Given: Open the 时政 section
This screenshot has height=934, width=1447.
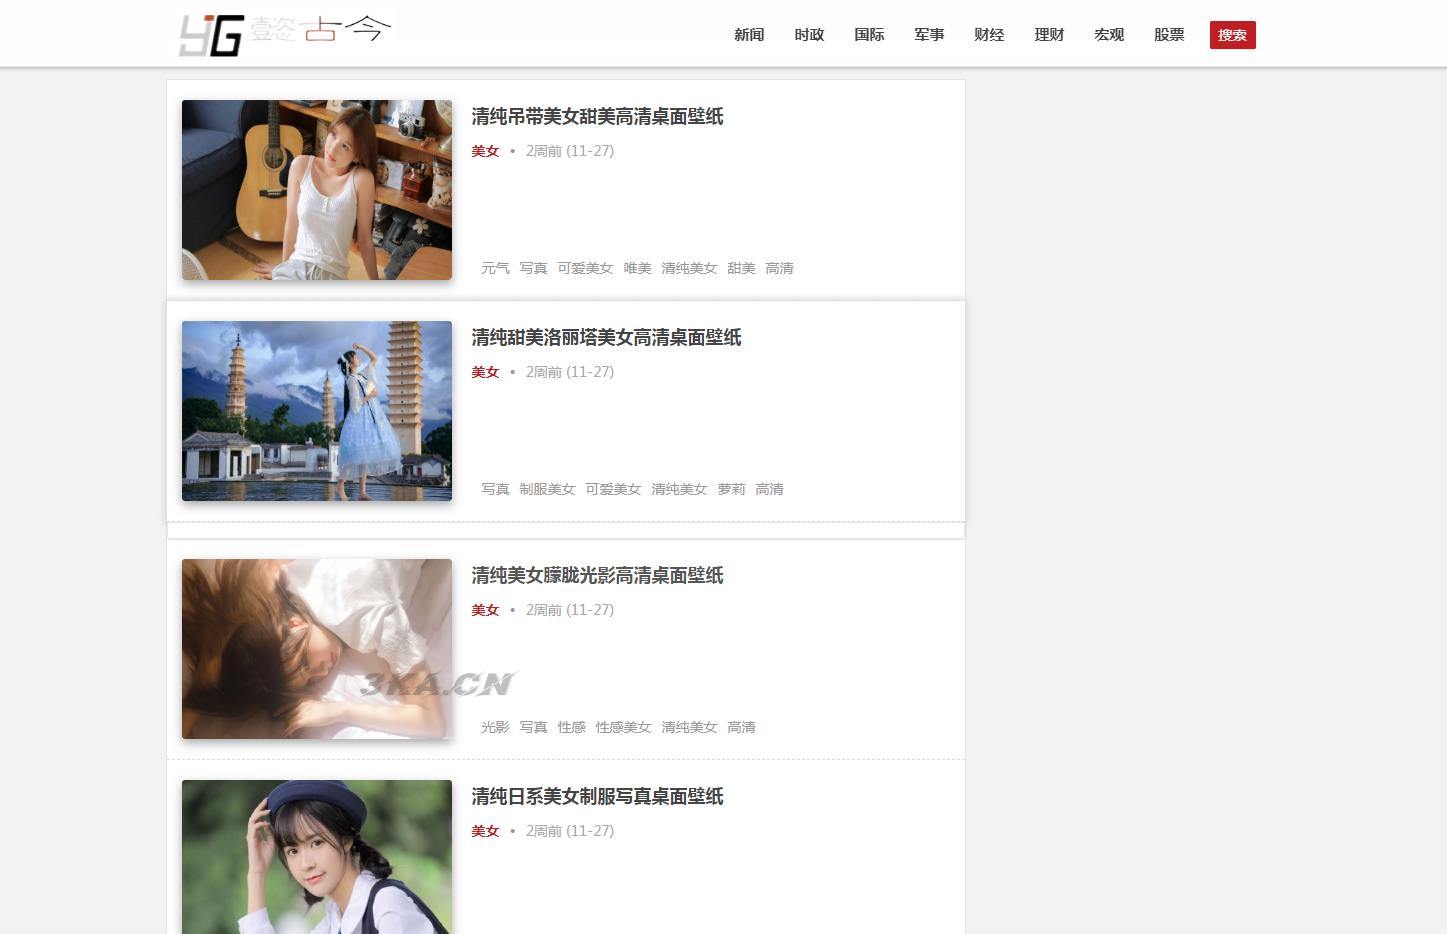Looking at the screenshot, I should click(x=808, y=34).
